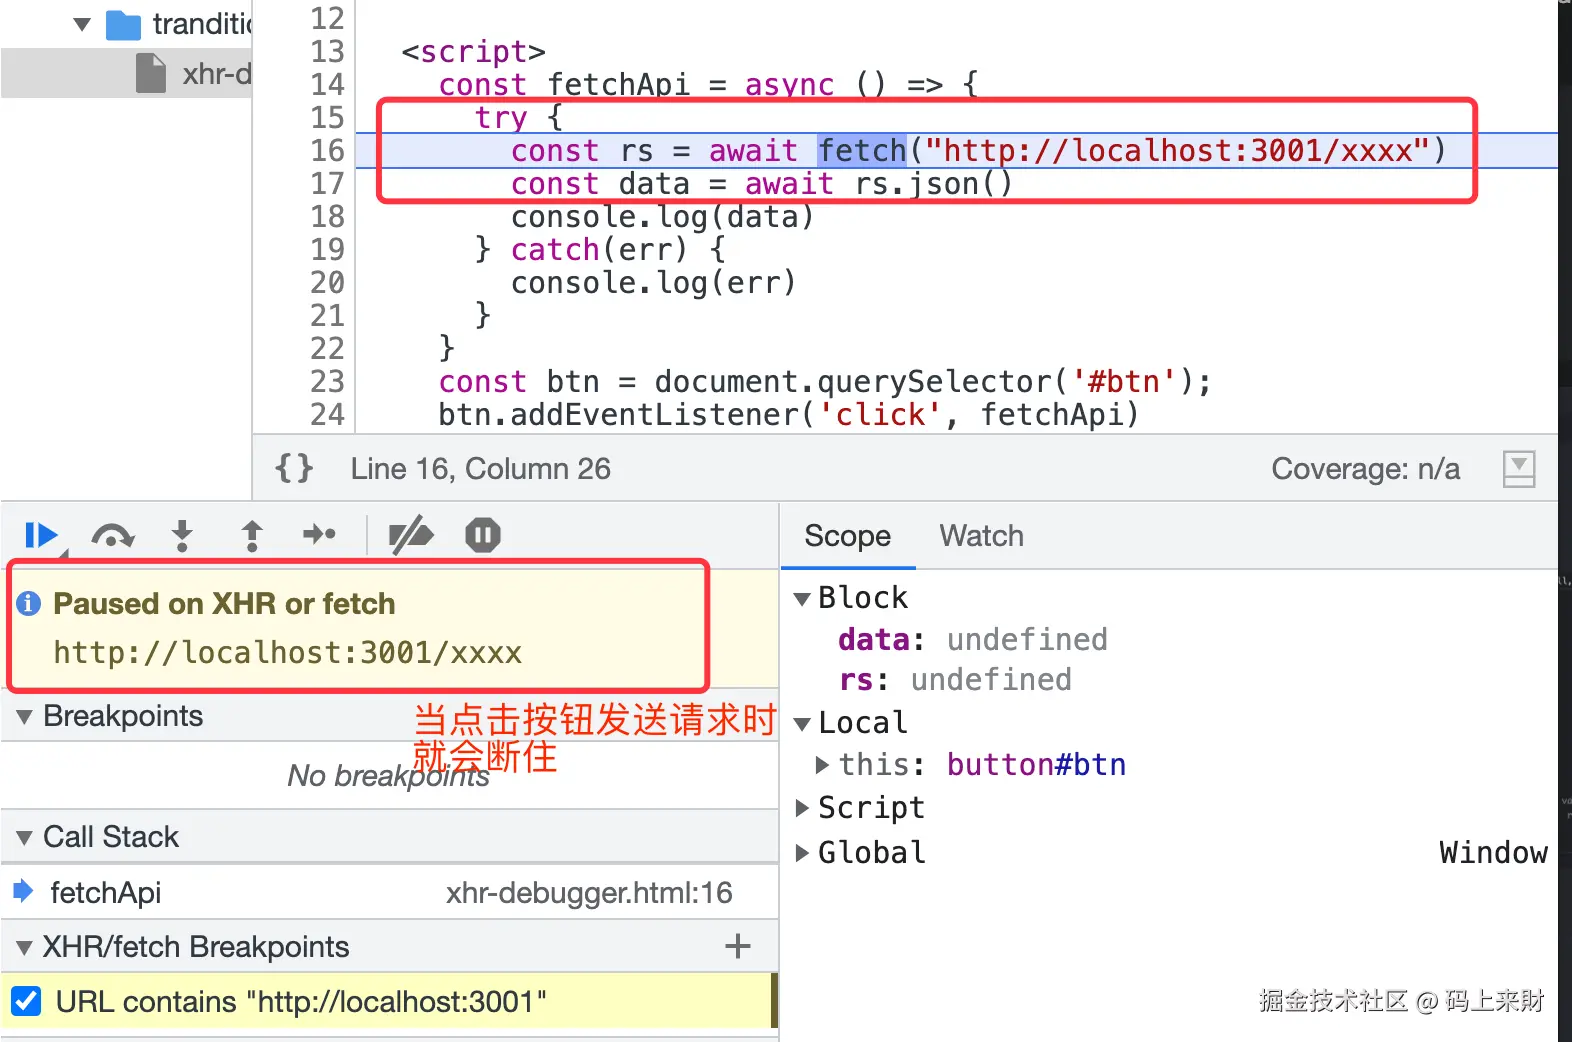Add XHR/fetch breakpoint with plus icon
The height and width of the screenshot is (1042, 1572).
point(738,946)
